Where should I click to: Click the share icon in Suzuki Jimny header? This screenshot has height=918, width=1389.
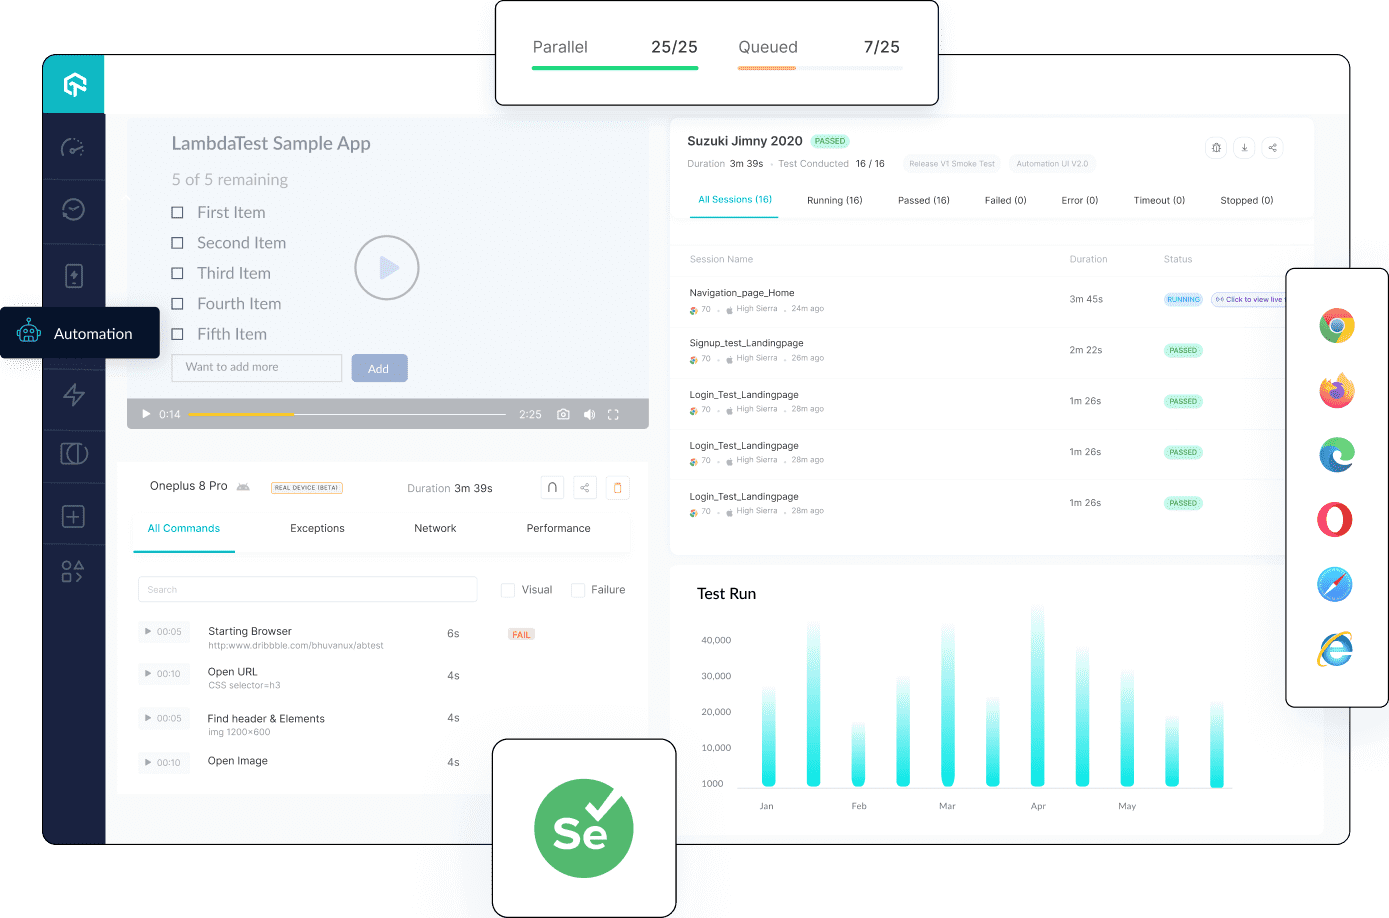tap(1272, 148)
